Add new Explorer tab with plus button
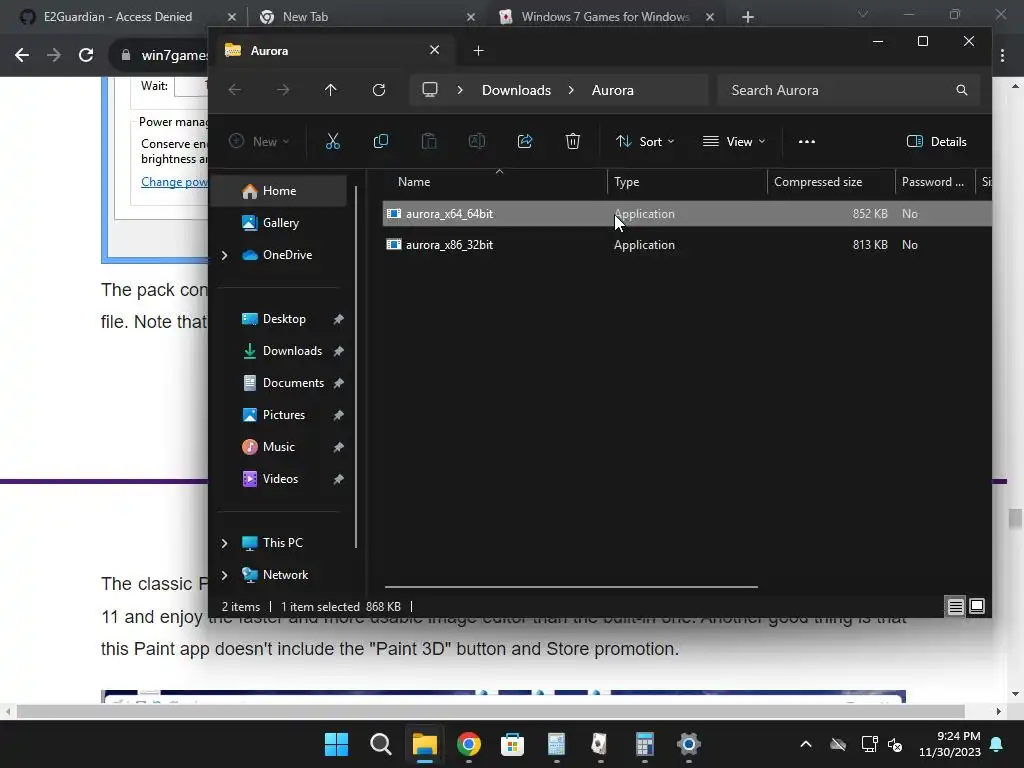Screen dimensions: 1024x768 point(478,50)
